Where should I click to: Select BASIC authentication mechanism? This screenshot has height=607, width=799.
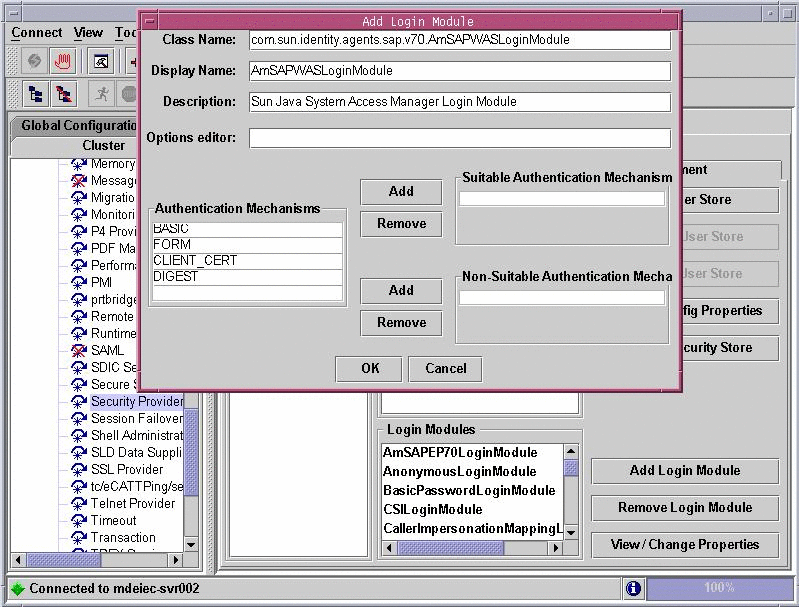pos(247,229)
